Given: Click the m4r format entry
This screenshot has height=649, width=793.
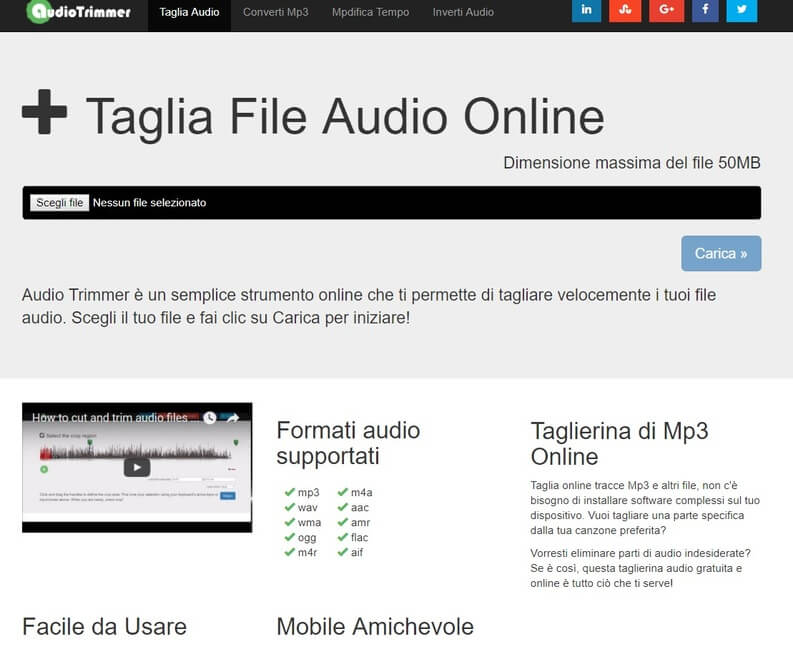Looking at the screenshot, I should click(x=301, y=552).
